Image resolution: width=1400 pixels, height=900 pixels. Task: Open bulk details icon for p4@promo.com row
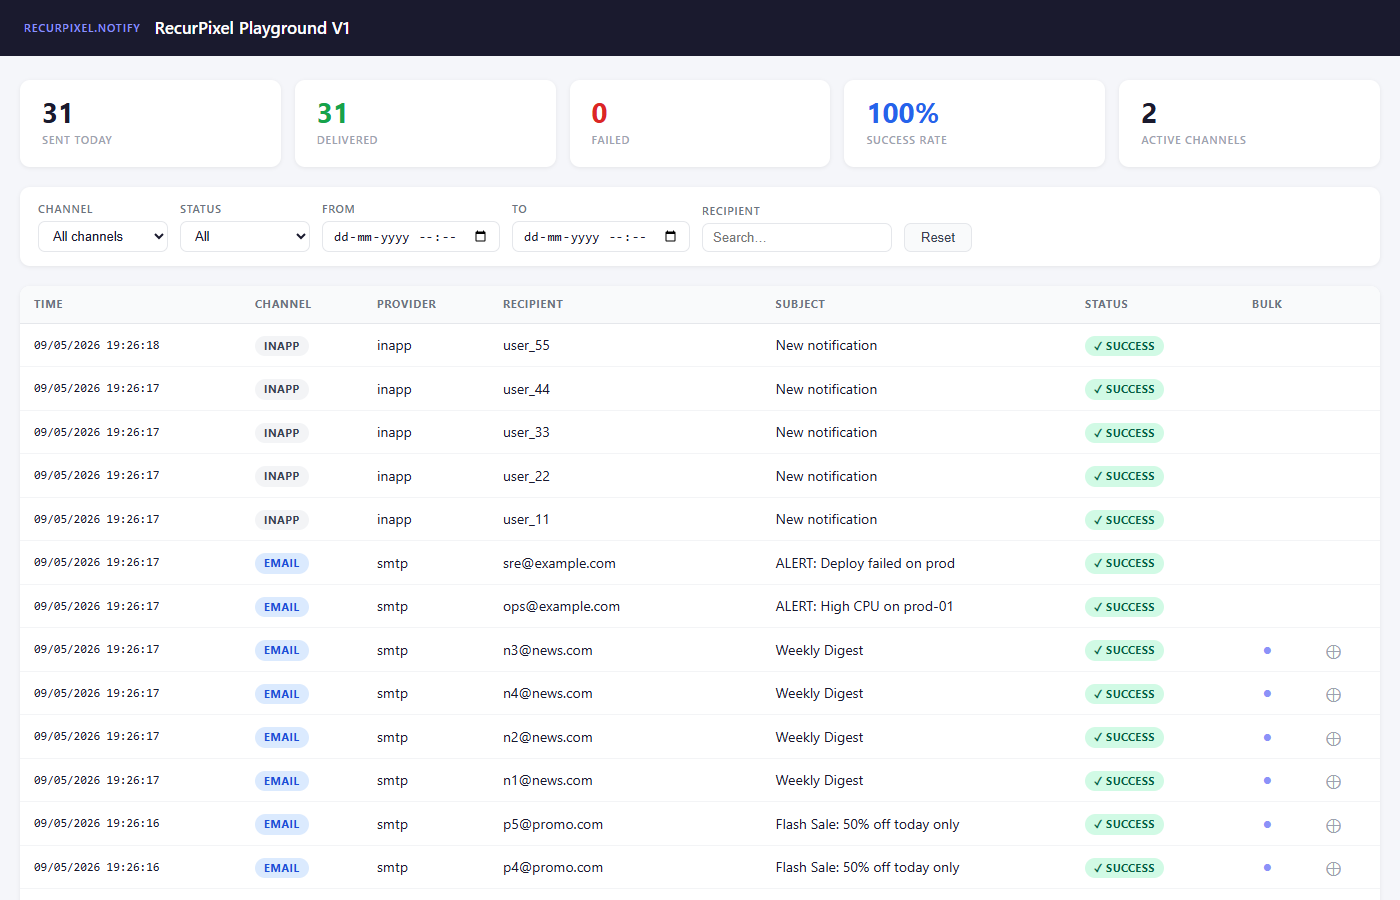pos(1333,869)
